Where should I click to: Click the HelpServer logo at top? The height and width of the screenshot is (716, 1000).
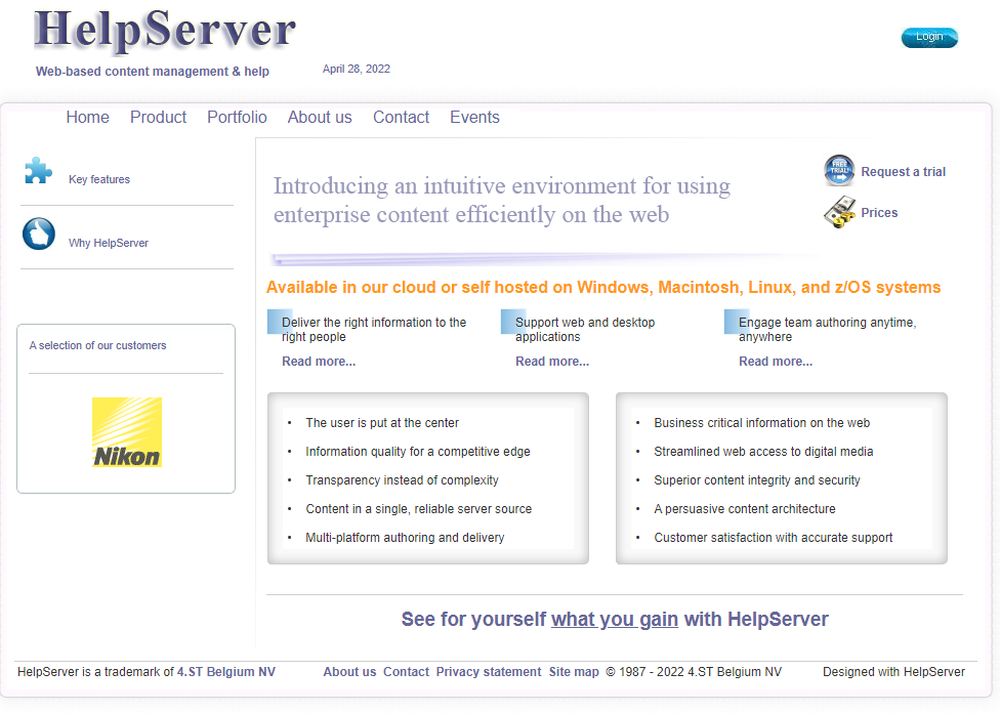tap(165, 31)
